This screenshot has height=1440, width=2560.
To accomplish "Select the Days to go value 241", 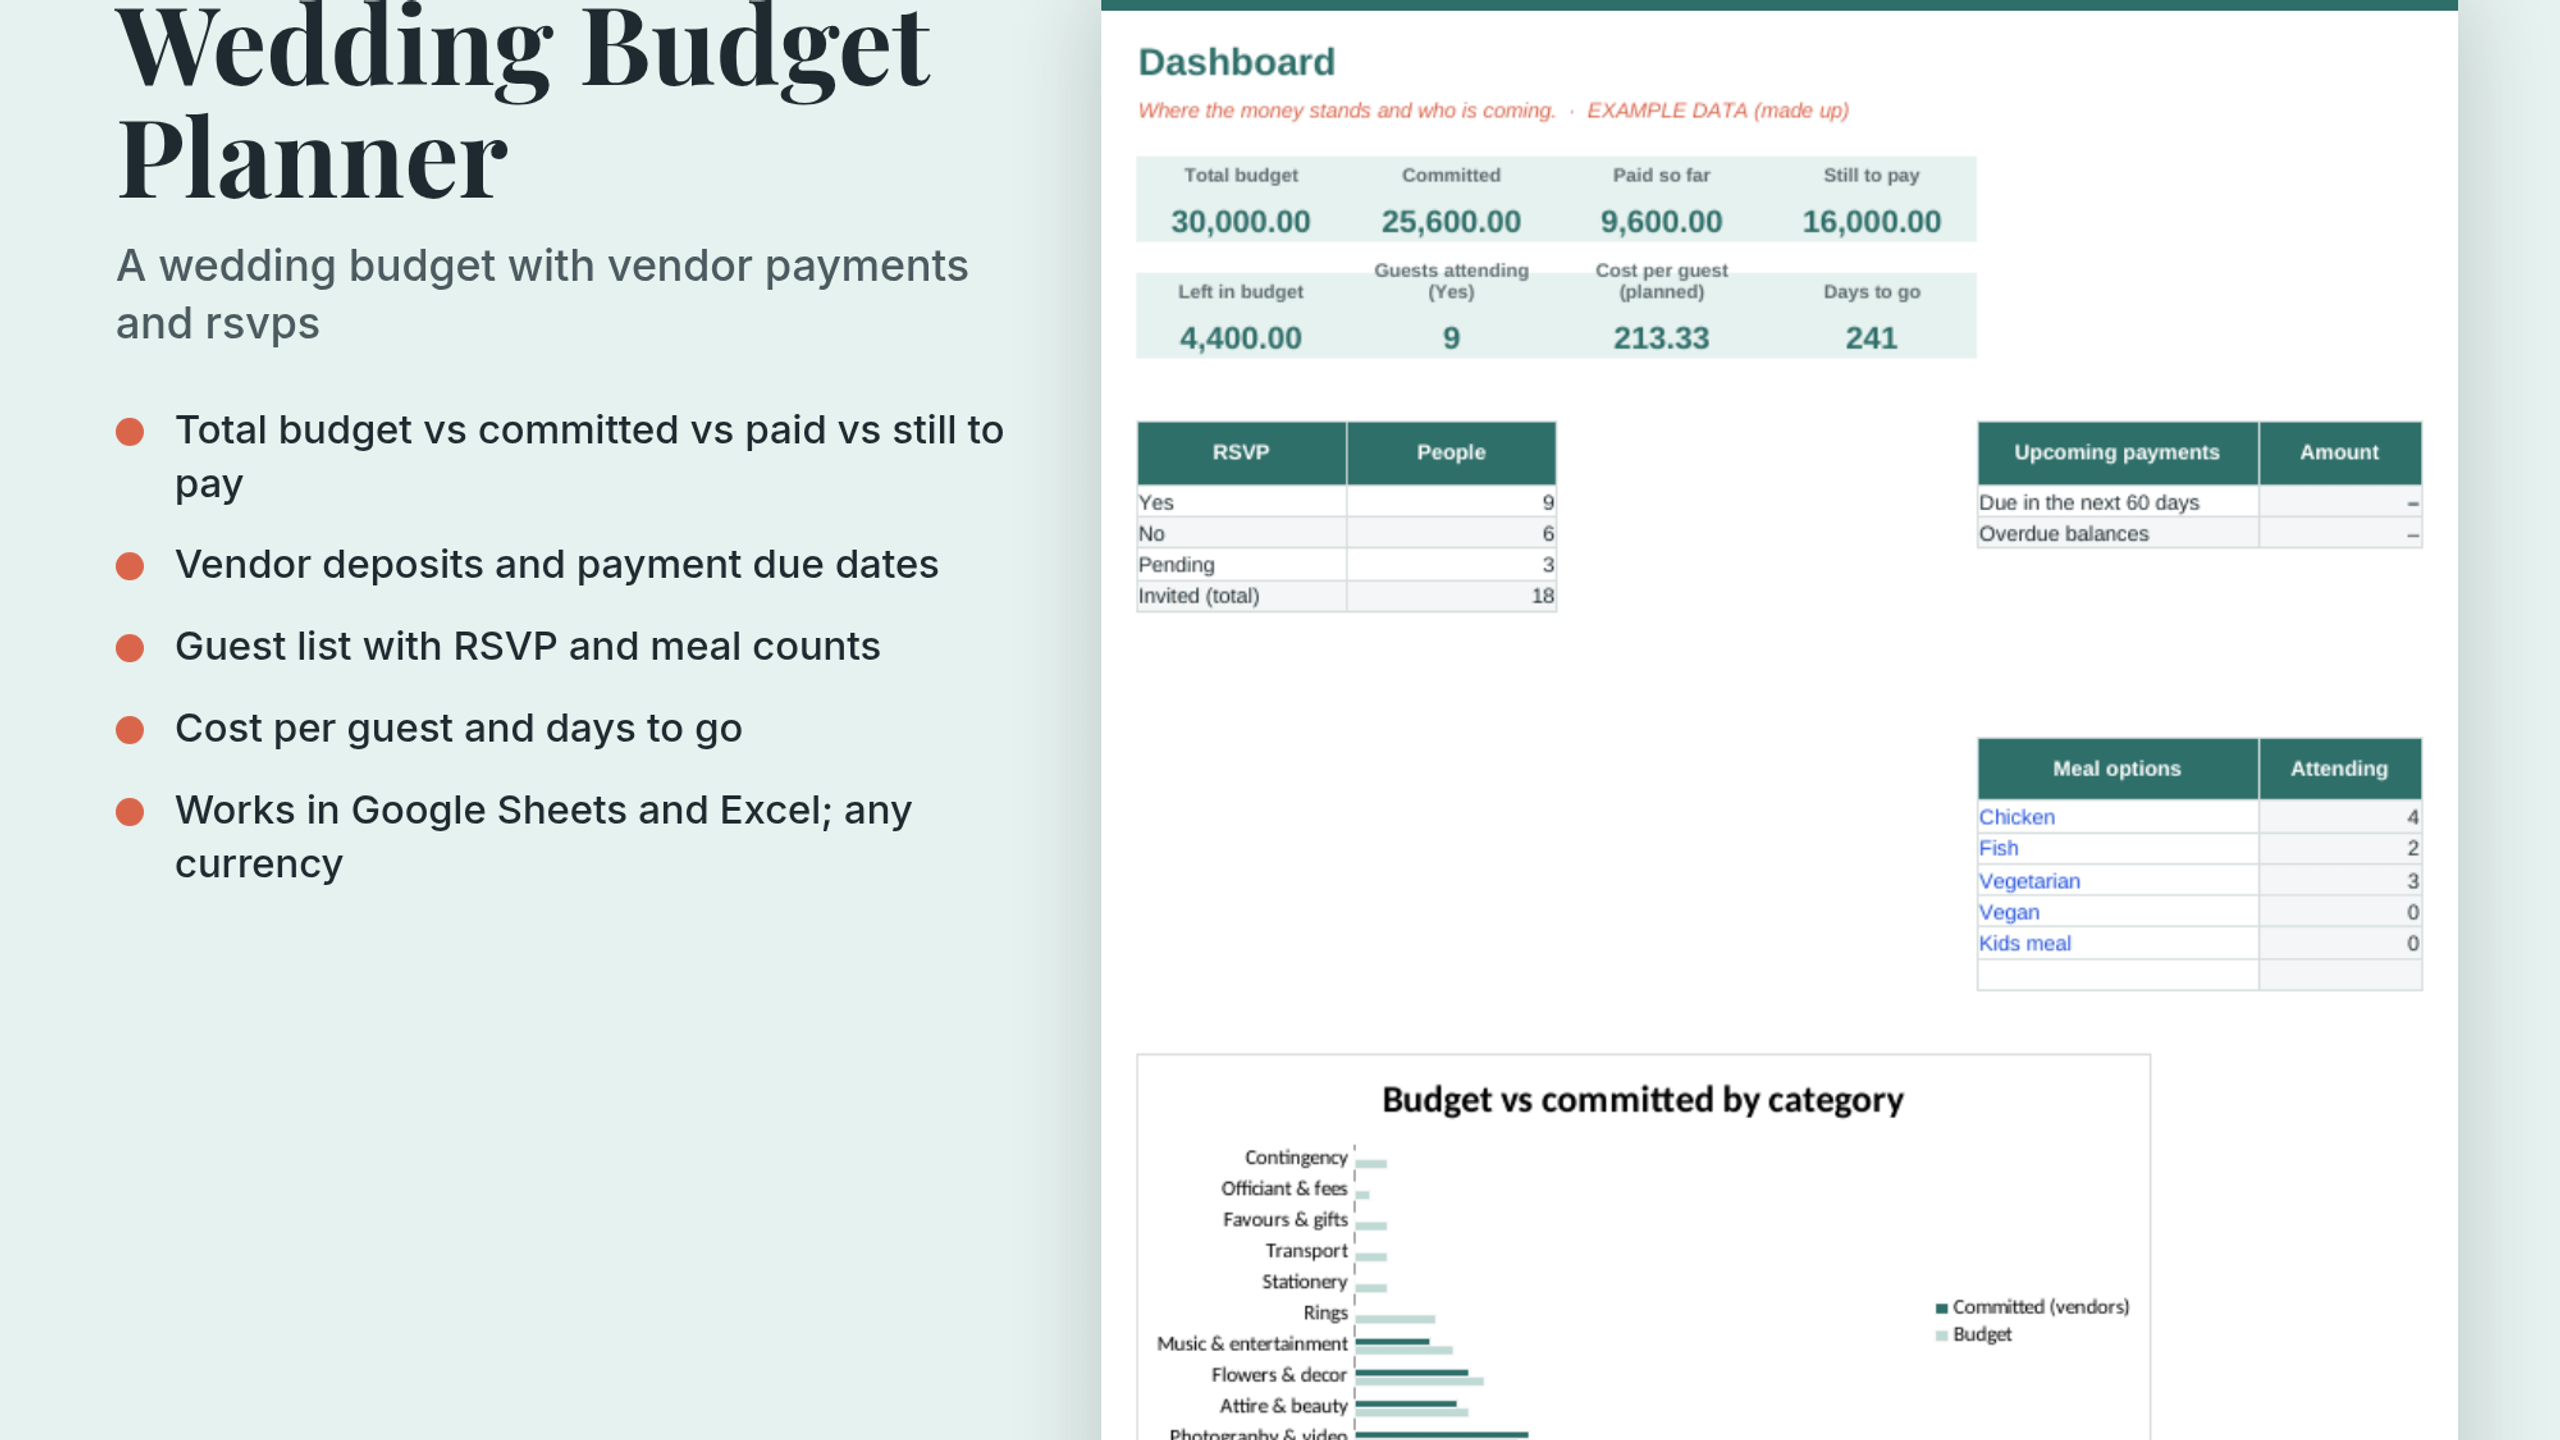I will click(1871, 338).
